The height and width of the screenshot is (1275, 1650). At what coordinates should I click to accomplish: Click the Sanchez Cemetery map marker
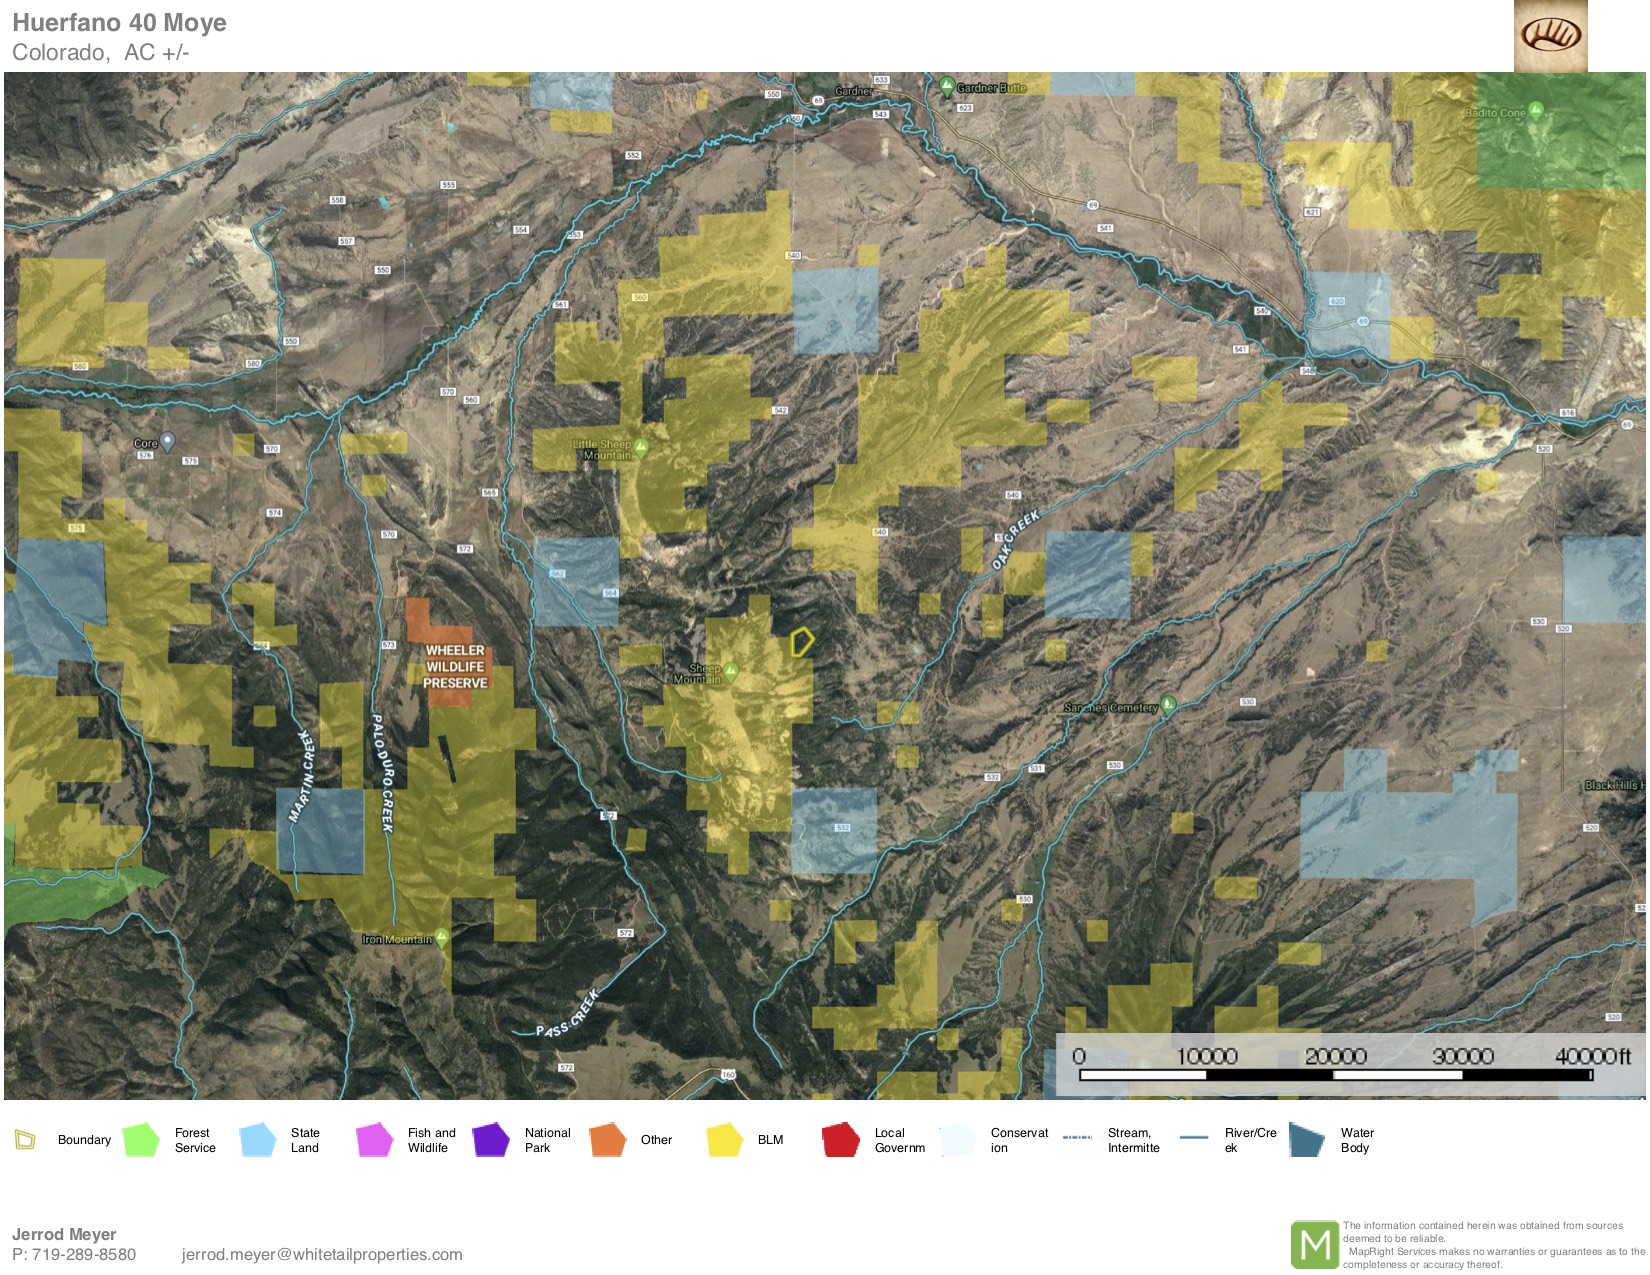tap(1167, 705)
